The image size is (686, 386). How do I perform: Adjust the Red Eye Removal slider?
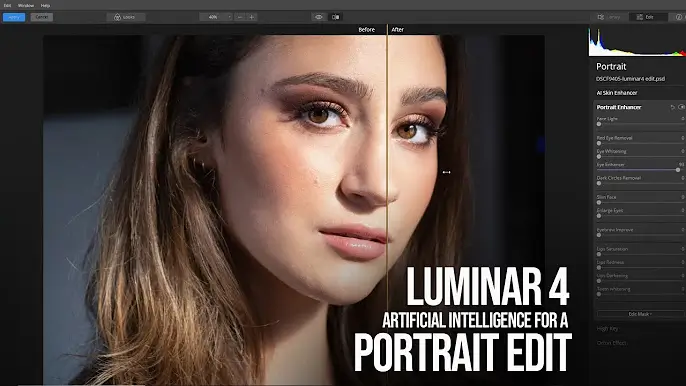click(641, 144)
